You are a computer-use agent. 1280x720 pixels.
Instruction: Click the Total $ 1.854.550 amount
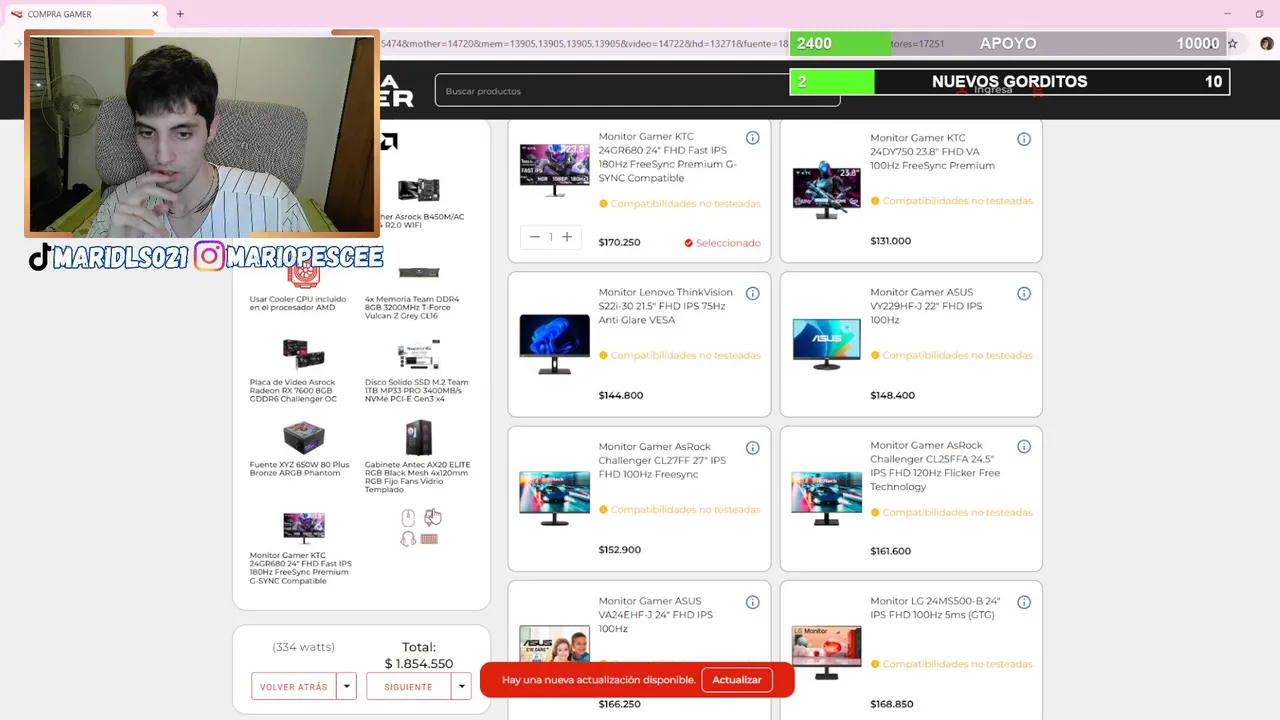(x=418, y=664)
